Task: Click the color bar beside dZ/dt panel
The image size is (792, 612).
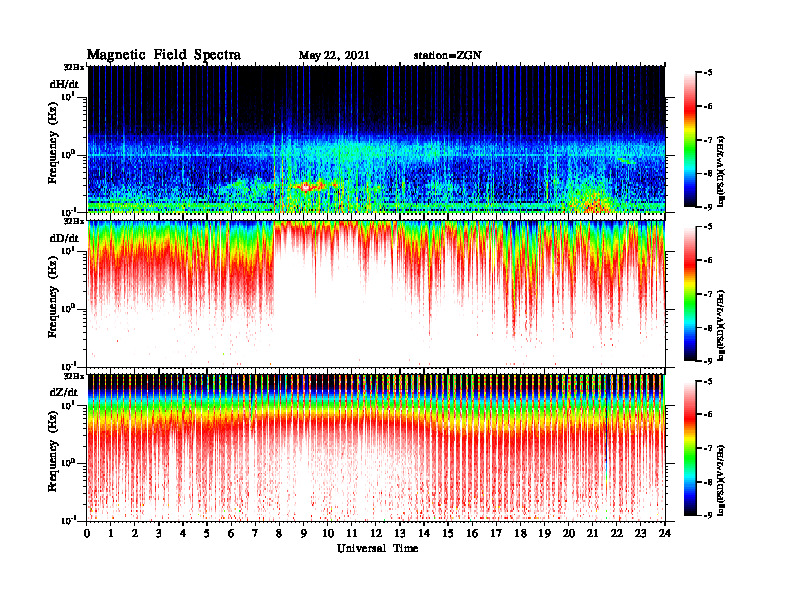Action: tap(690, 448)
